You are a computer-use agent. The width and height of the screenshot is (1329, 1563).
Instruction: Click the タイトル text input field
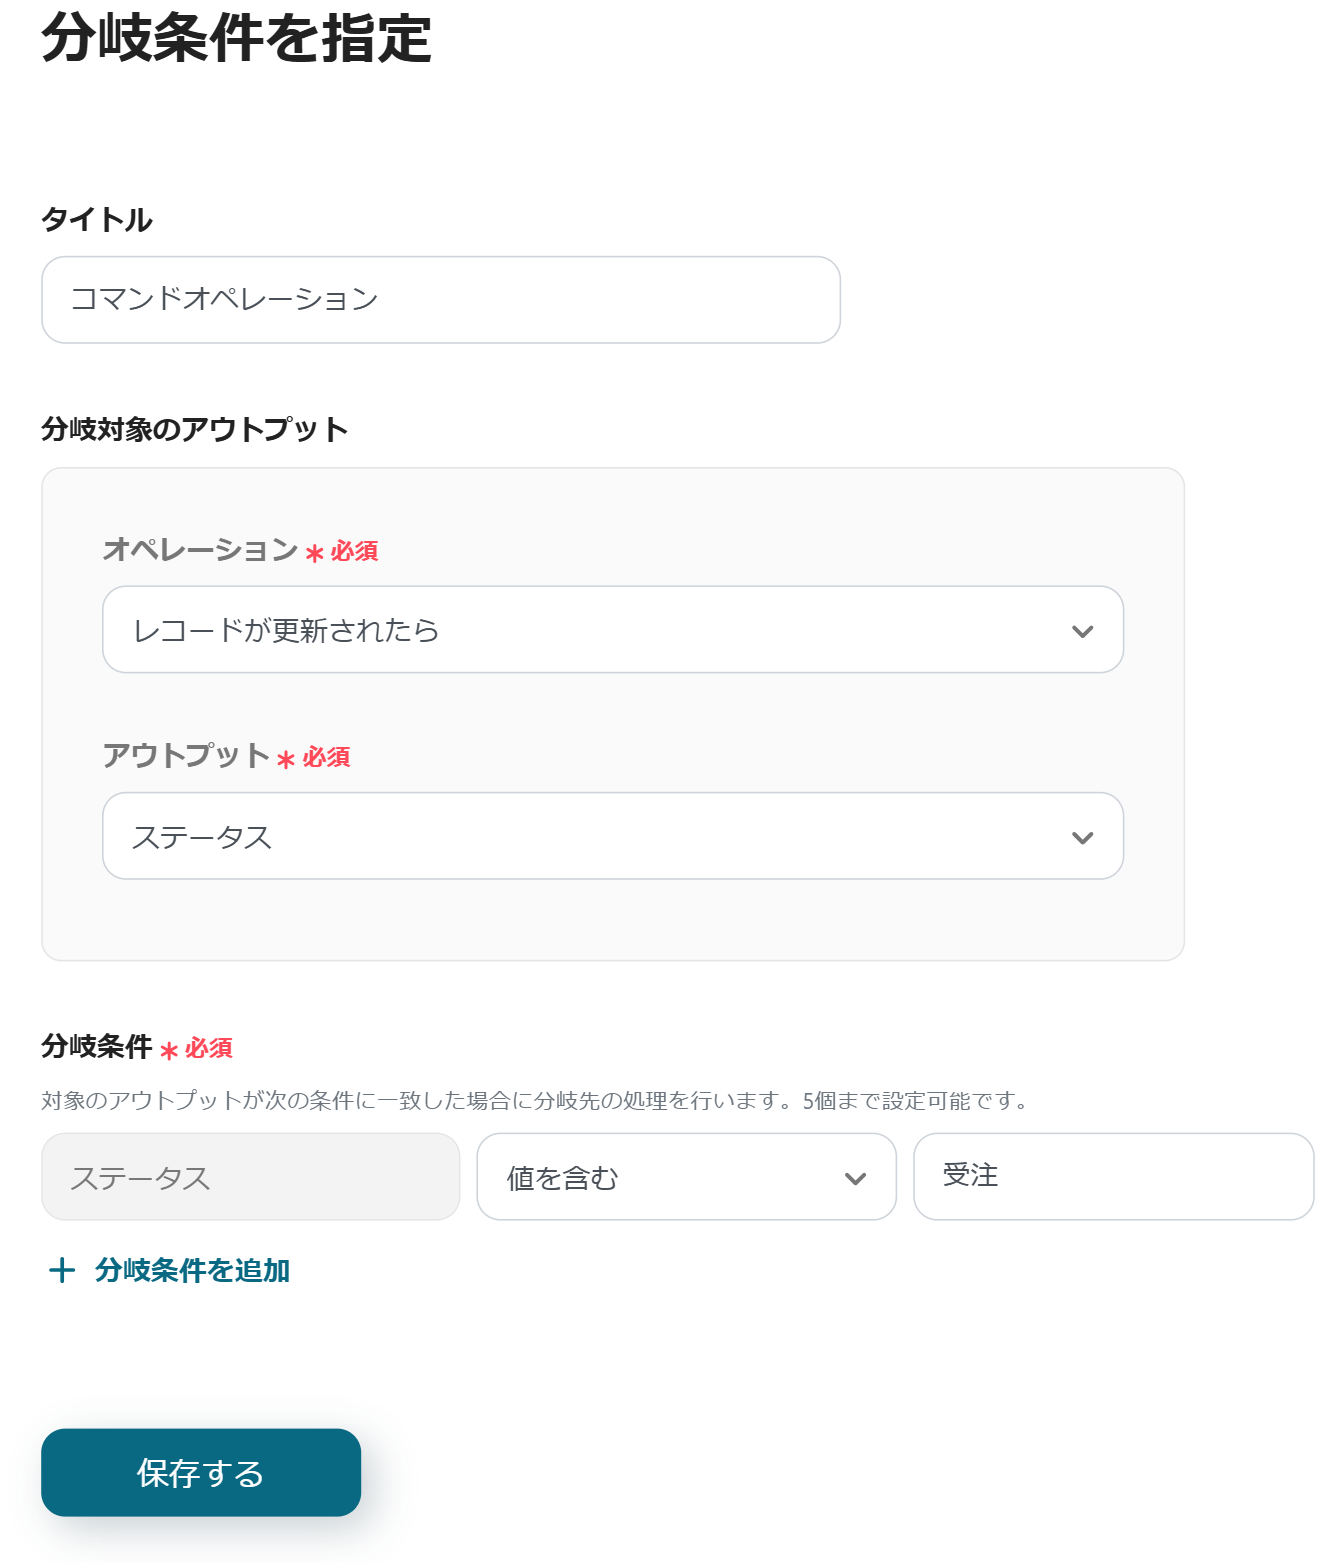[x=440, y=300]
